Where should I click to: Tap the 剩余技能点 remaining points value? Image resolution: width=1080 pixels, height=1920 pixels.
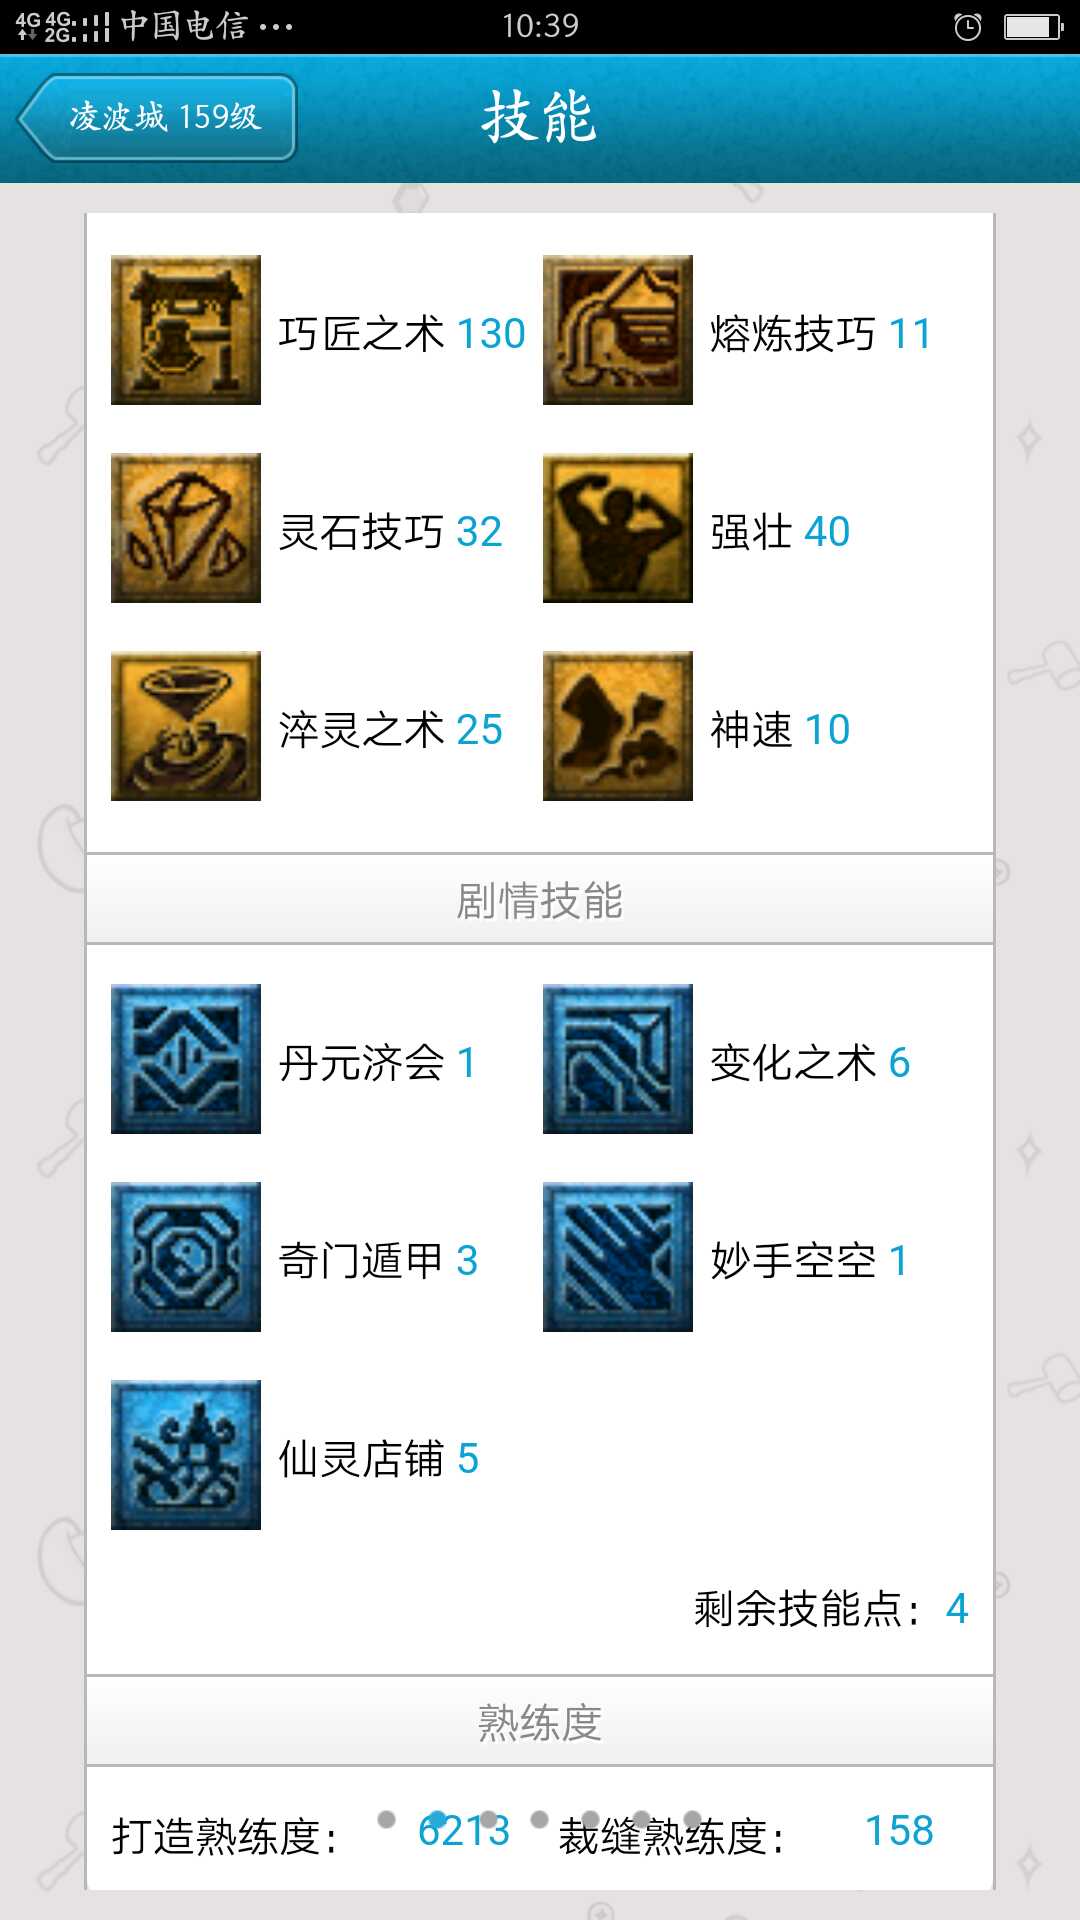(x=957, y=1609)
